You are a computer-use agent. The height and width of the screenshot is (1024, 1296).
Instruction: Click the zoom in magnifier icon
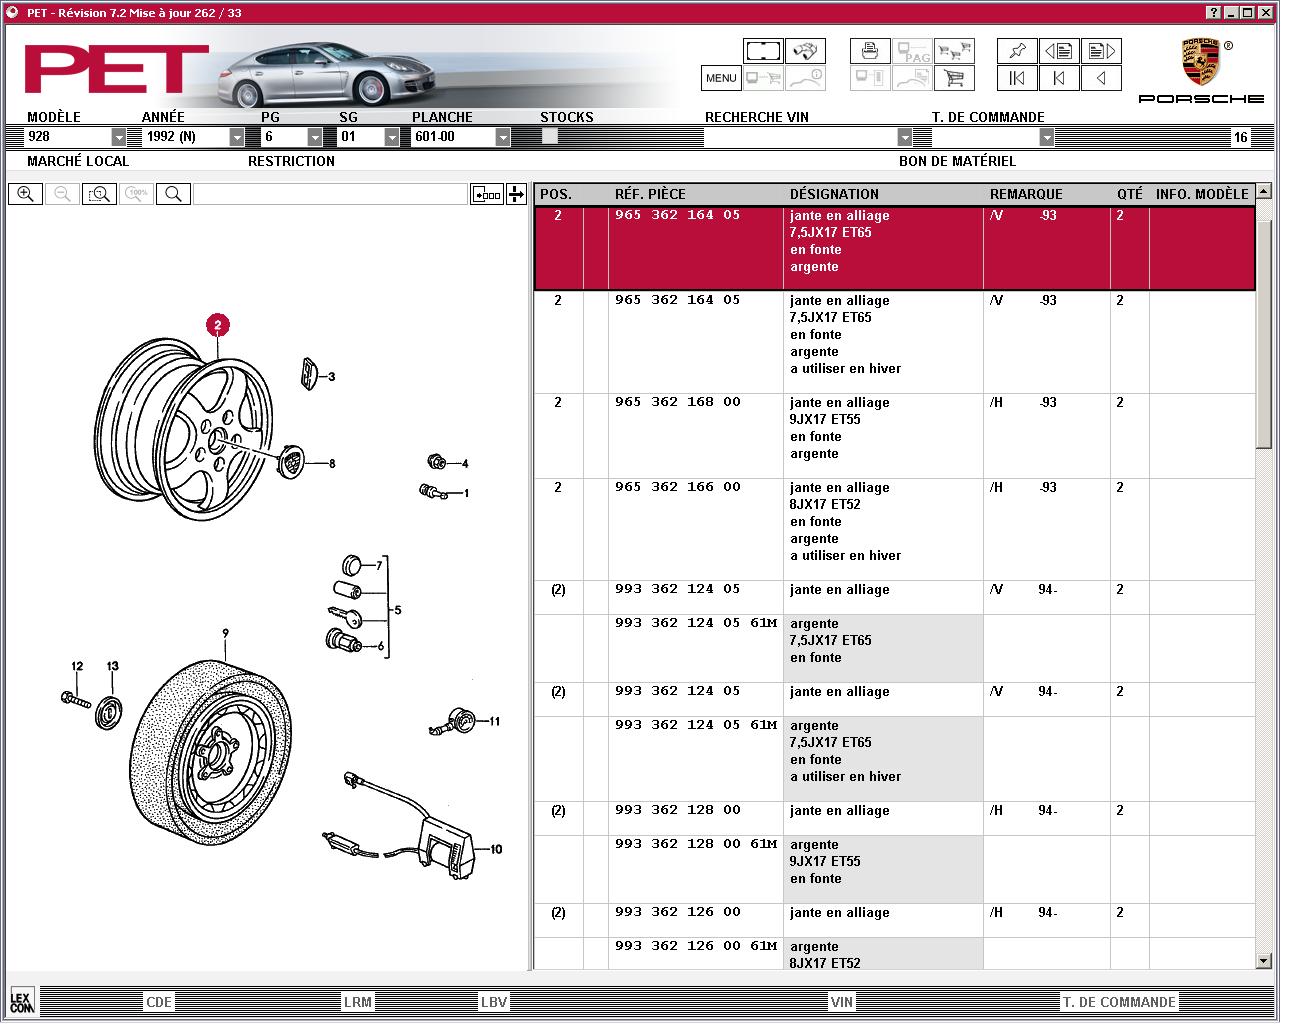26,194
